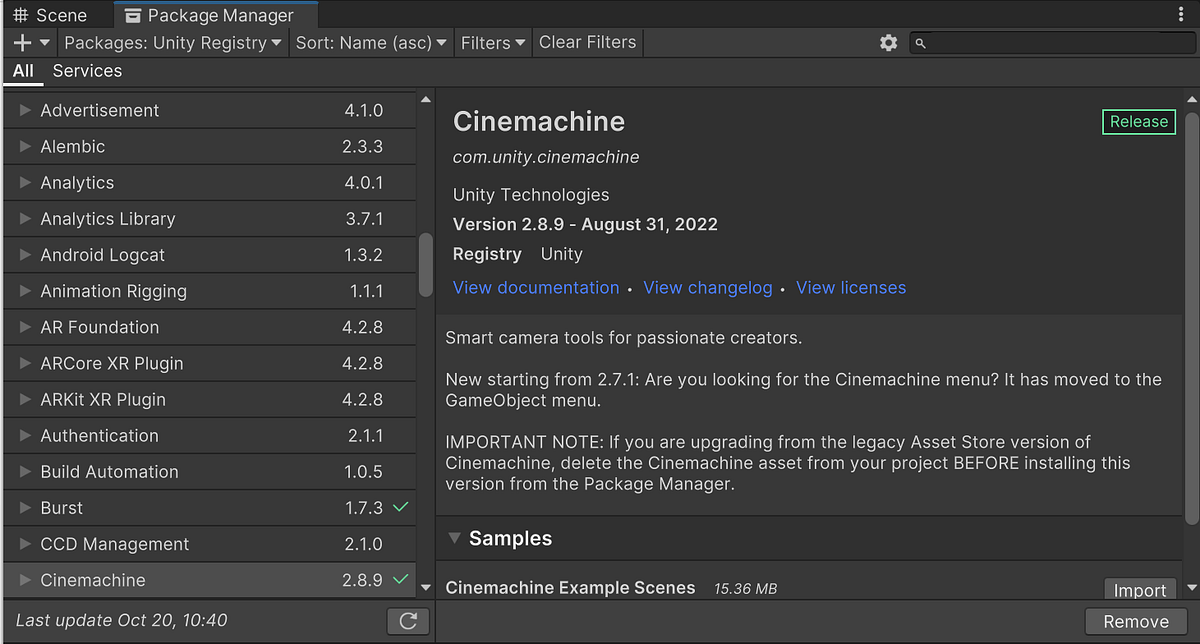Open the Filters dropdown
This screenshot has width=1200, height=644.
(x=492, y=42)
